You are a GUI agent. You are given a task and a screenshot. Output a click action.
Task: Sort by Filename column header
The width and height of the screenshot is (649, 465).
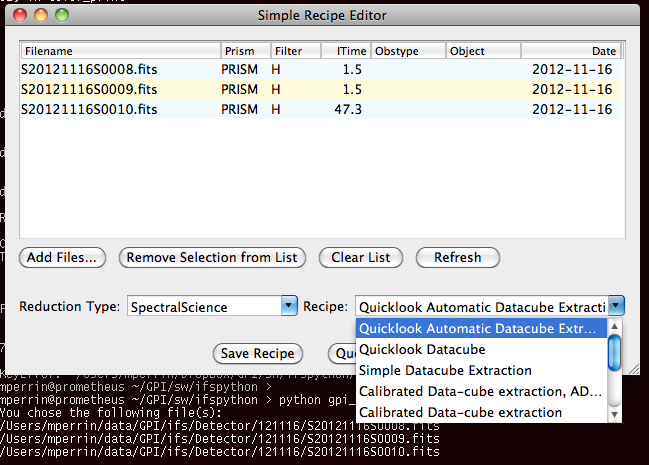[118, 51]
